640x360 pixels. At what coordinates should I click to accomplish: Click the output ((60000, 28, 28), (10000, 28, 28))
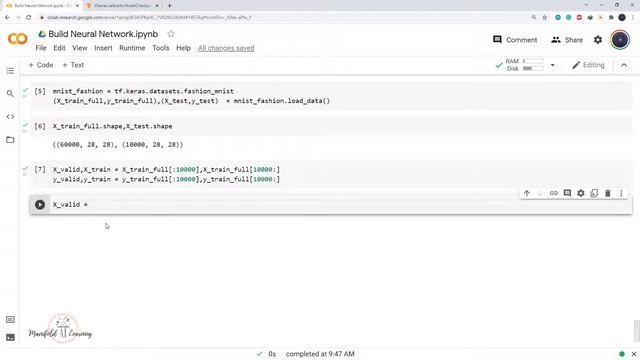(x=118, y=144)
